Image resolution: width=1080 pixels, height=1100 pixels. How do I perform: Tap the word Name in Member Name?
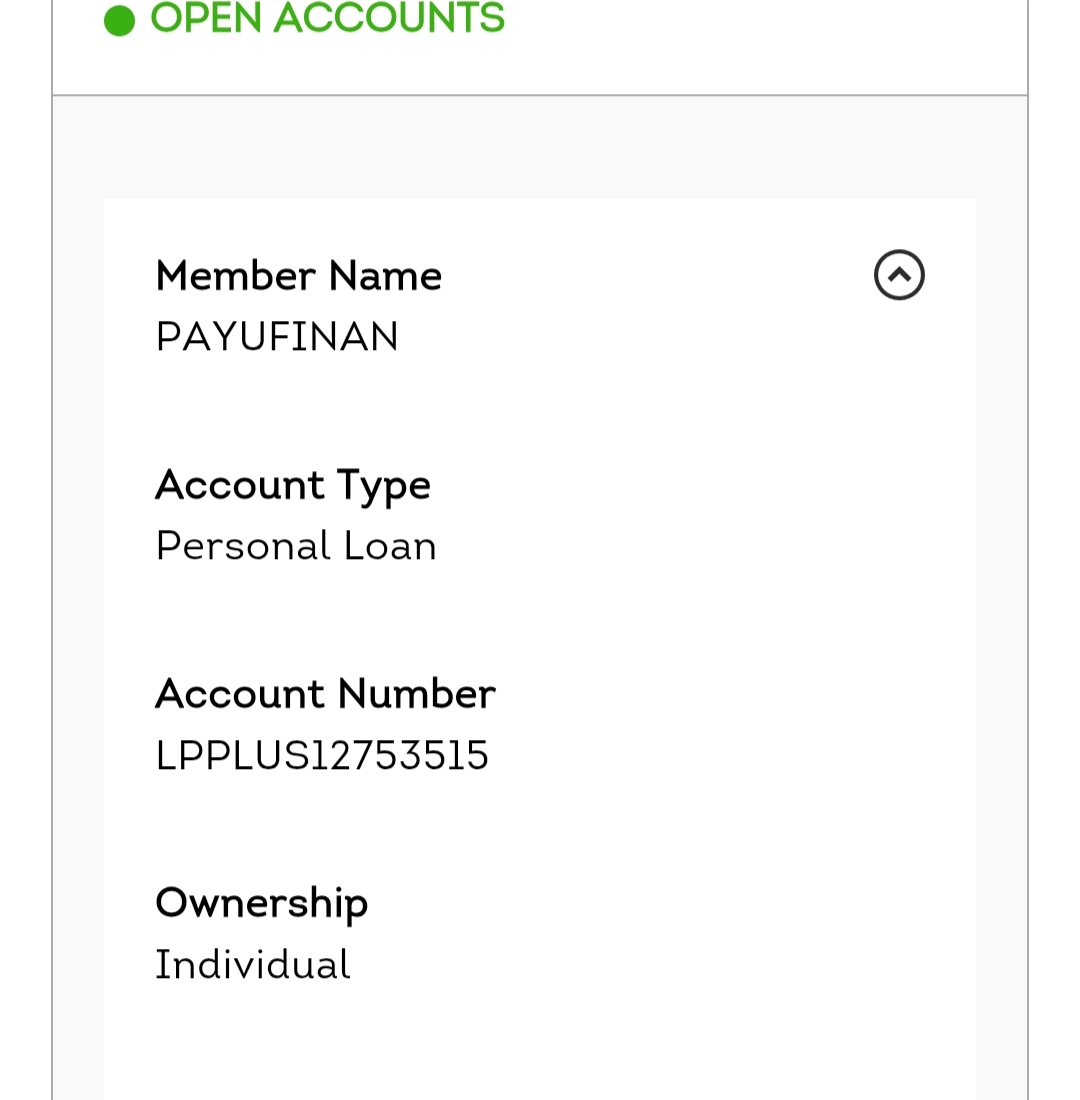pyautogui.click(x=385, y=276)
